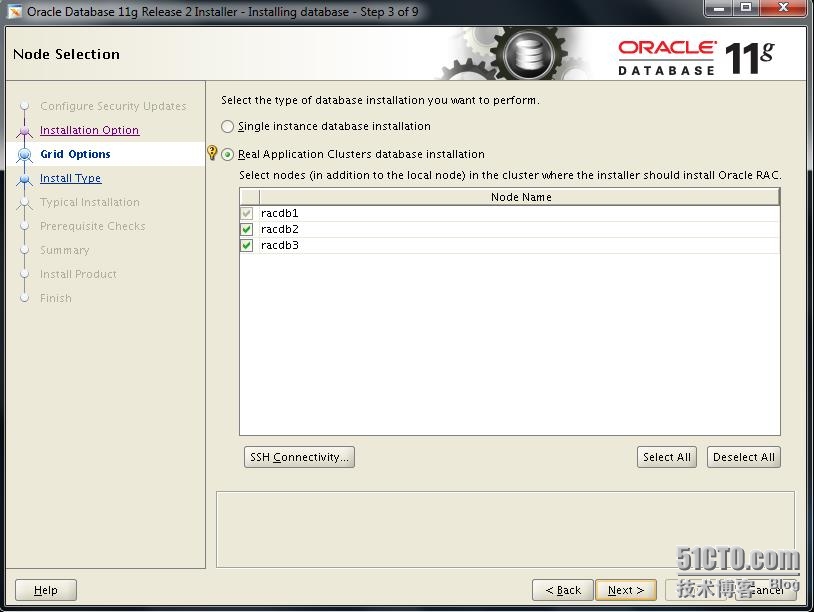
Task: Click the Node Name column header
Action: [x=520, y=197]
